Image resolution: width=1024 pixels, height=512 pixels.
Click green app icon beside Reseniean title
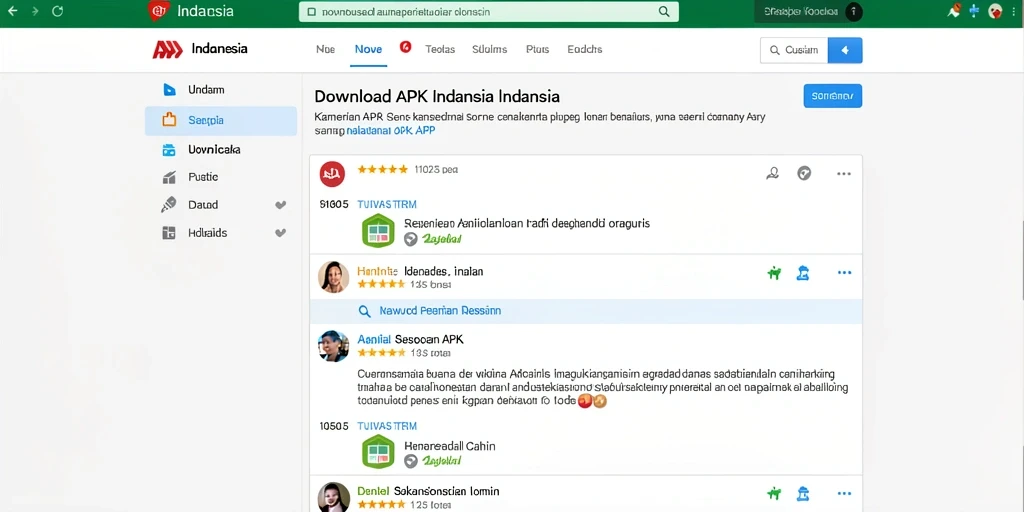(378, 231)
